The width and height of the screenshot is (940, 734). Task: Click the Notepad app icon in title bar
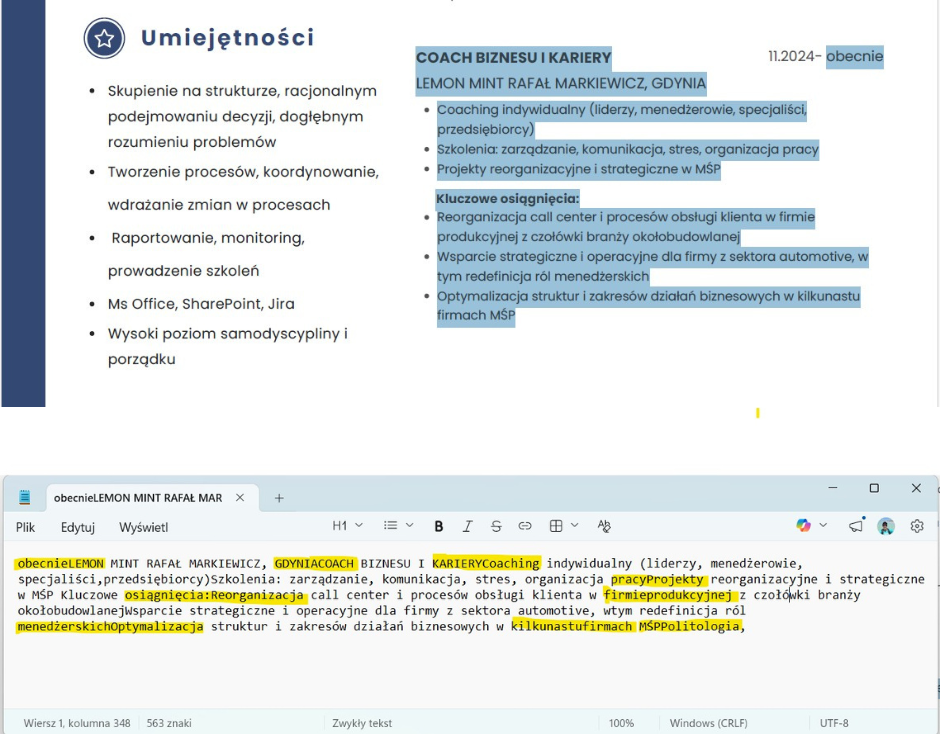tap(25, 497)
